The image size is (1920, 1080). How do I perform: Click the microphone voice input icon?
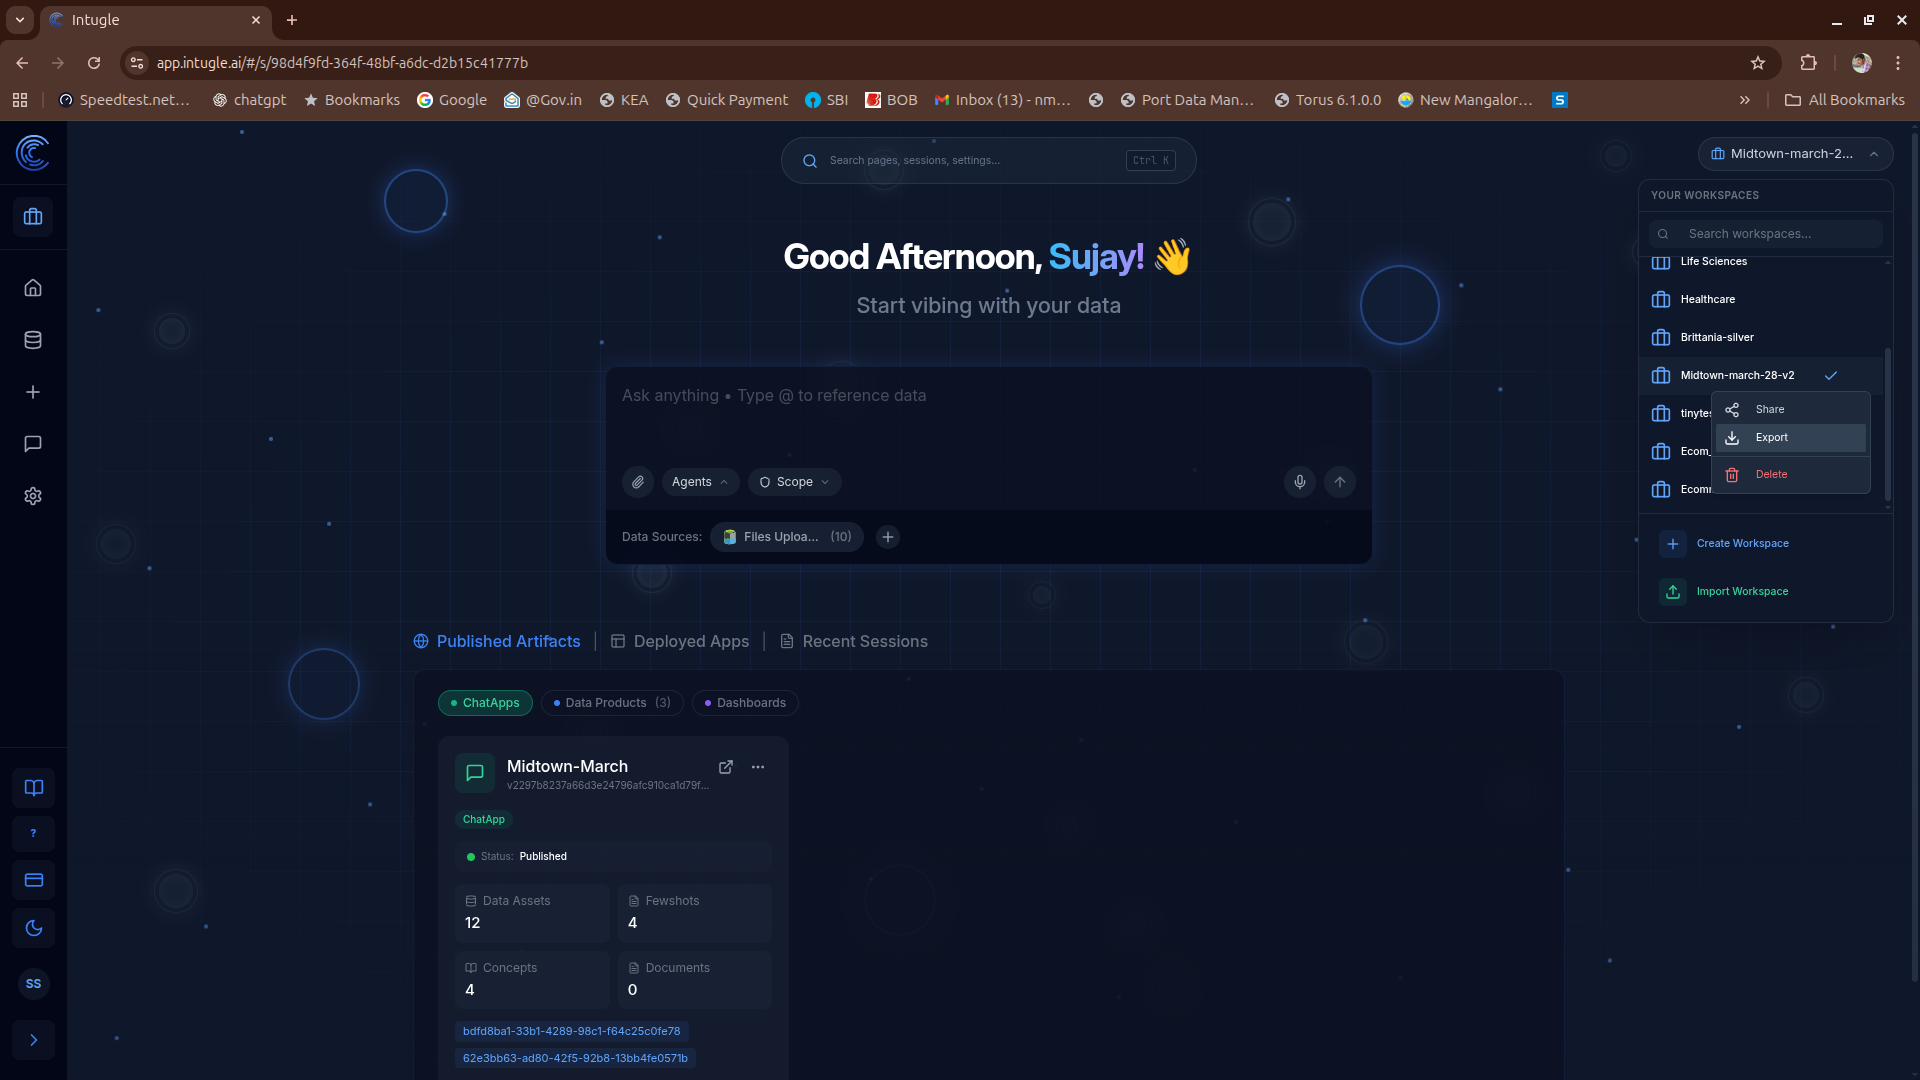1299,482
